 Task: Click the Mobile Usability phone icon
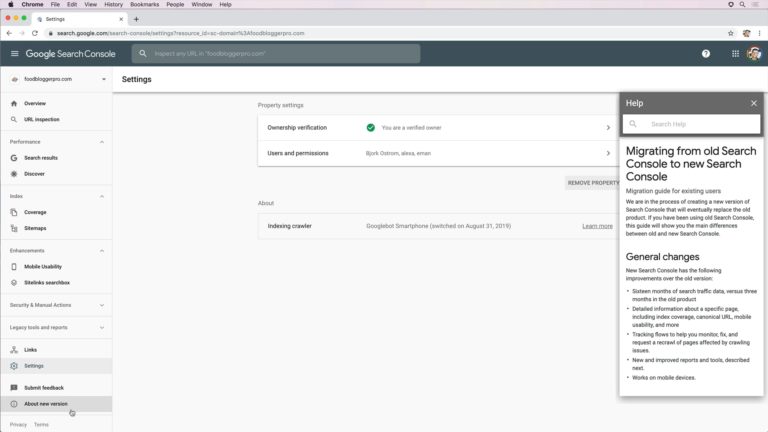pyautogui.click(x=14, y=266)
